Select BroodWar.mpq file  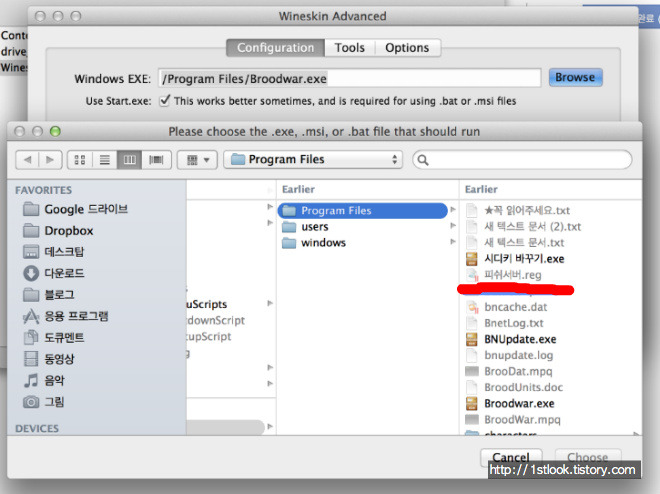(x=514, y=420)
